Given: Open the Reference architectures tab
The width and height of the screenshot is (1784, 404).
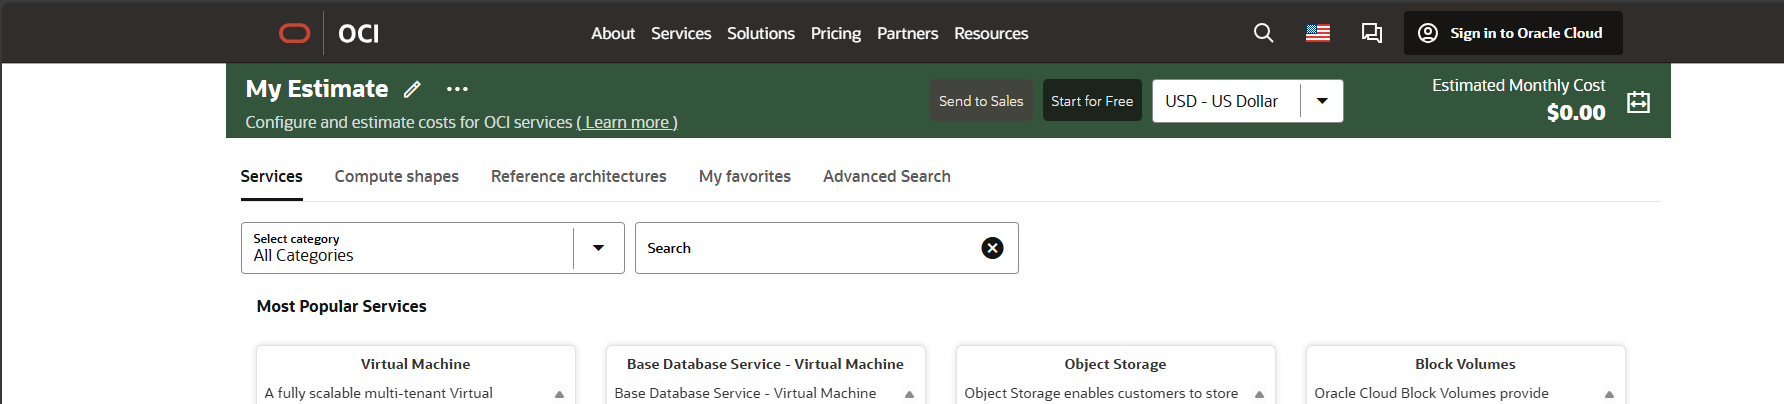Looking at the screenshot, I should pos(578,176).
